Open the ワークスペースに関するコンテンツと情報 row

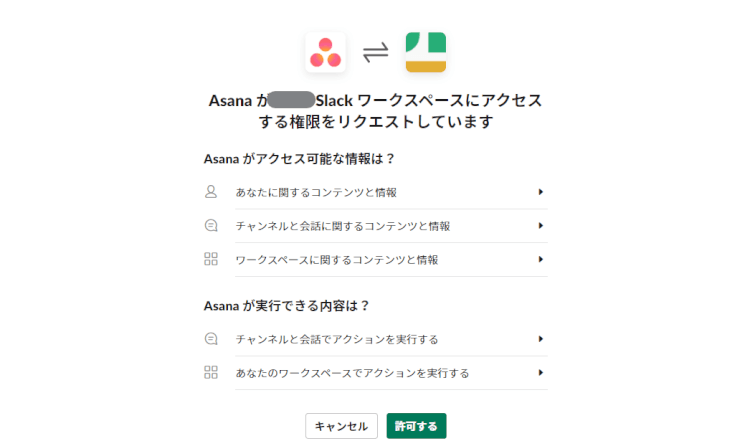(x=336, y=260)
